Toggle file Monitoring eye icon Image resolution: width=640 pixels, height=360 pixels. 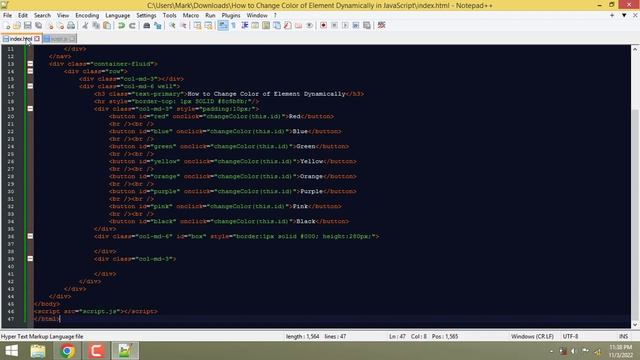click(309, 25)
